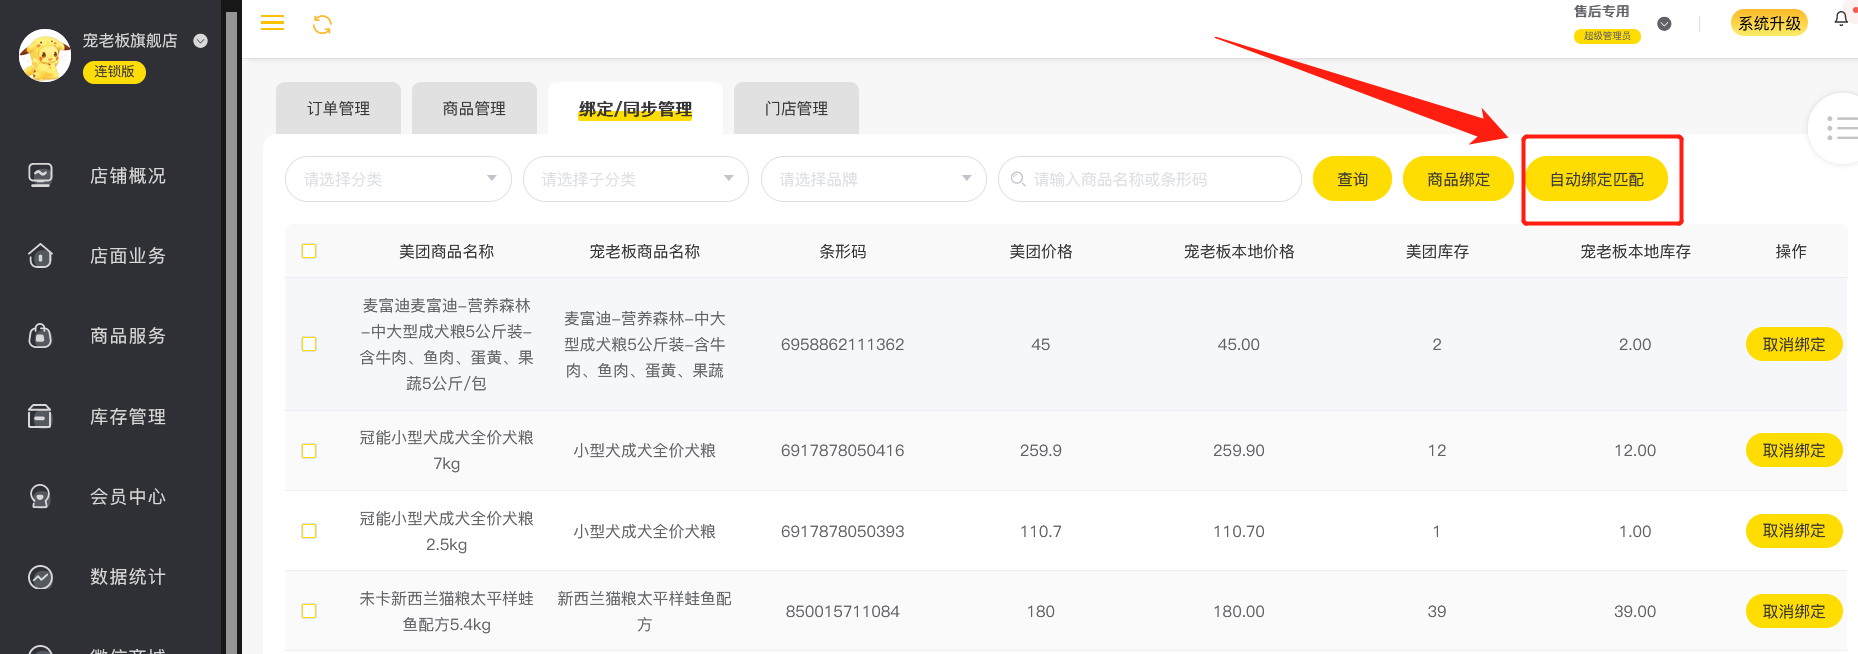The height and width of the screenshot is (654, 1858).
Task: Switch to the 门店管理 tab
Action: pos(796,108)
